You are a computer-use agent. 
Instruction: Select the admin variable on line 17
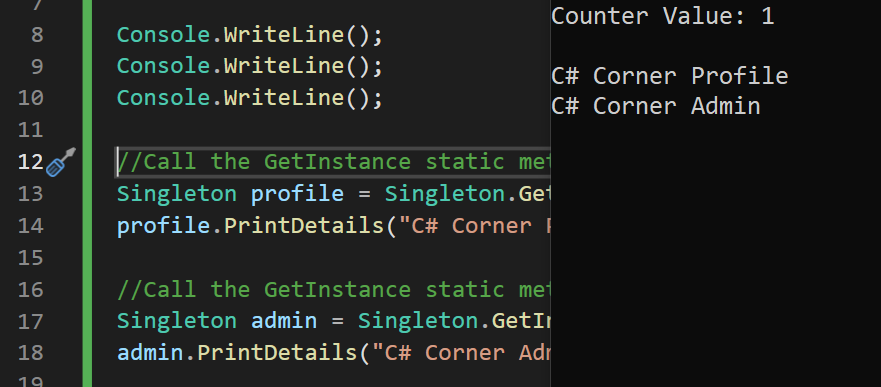pyautogui.click(x=284, y=321)
